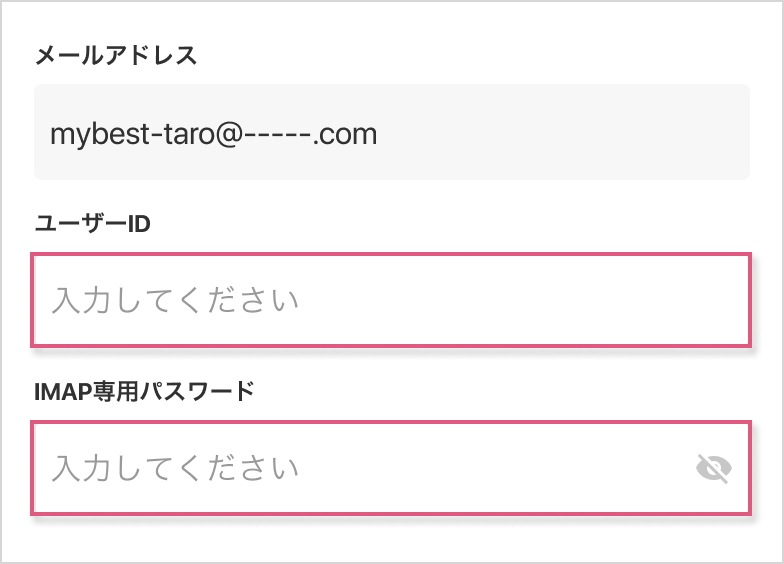Click the crossed-out eye icon

pos(714,468)
